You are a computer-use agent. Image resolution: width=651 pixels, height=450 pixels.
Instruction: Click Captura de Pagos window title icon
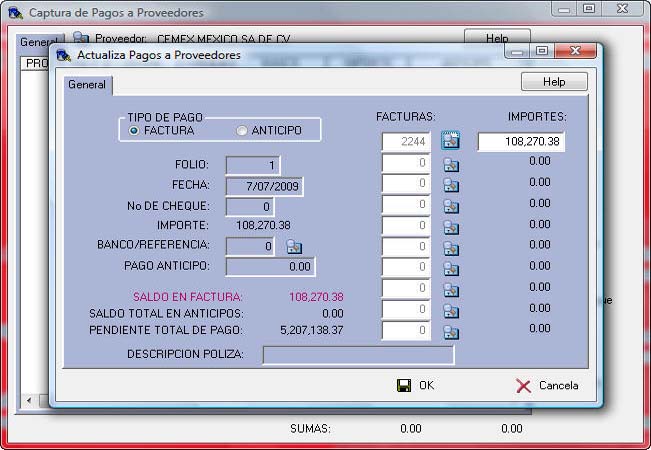15,12
